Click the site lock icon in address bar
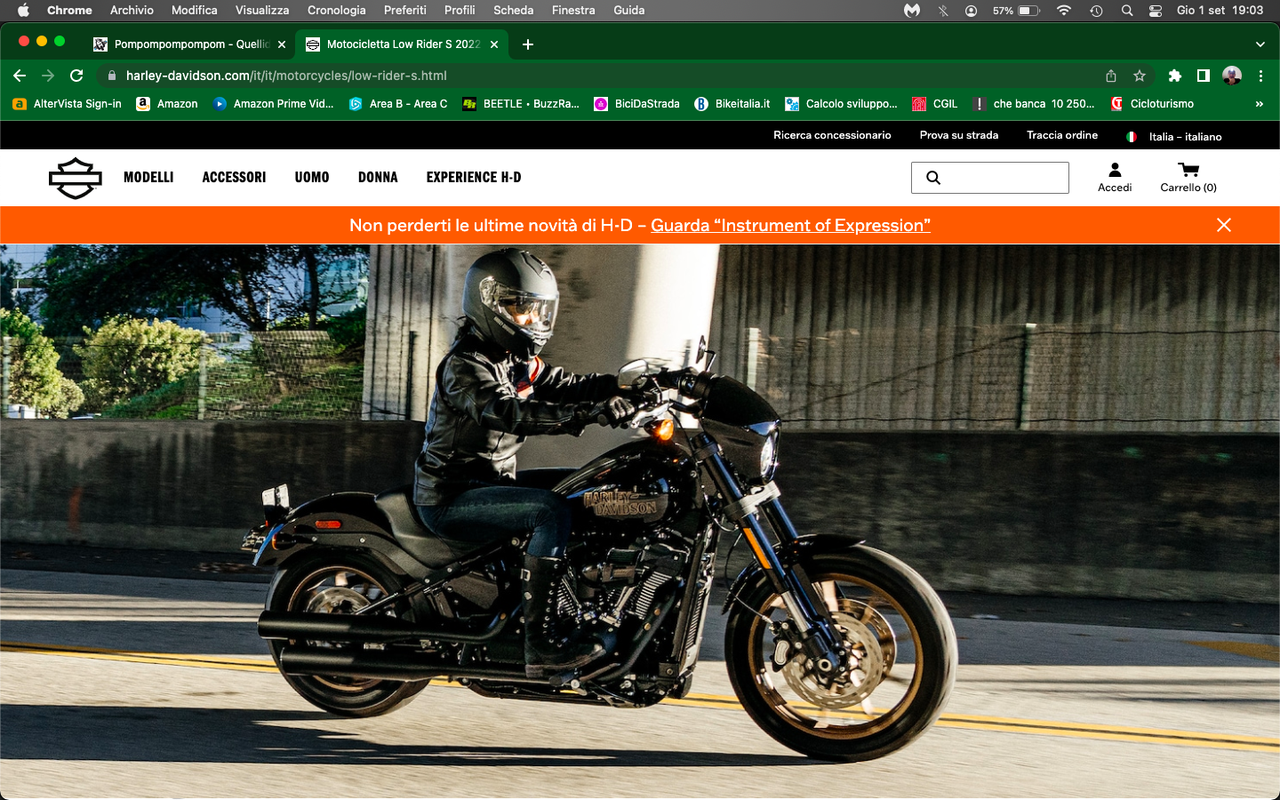 tap(111, 75)
